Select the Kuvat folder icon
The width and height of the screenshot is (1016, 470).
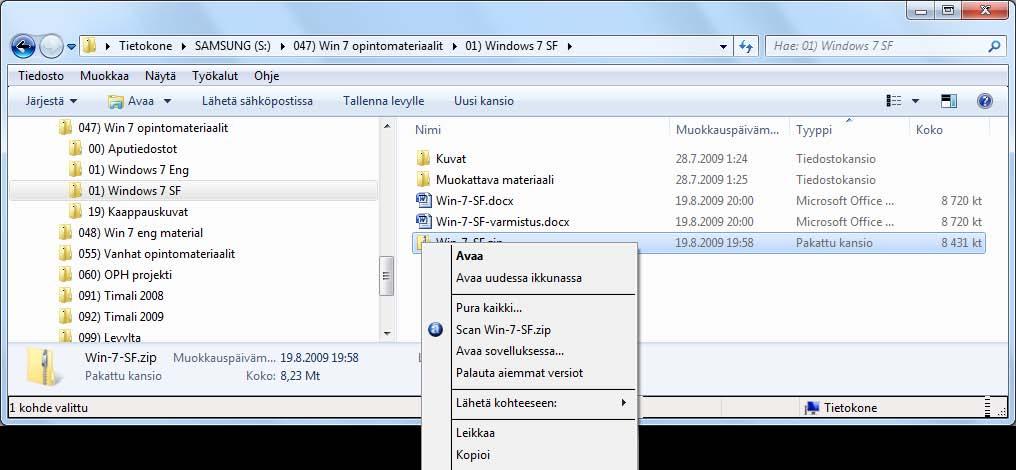pyautogui.click(x=424, y=158)
